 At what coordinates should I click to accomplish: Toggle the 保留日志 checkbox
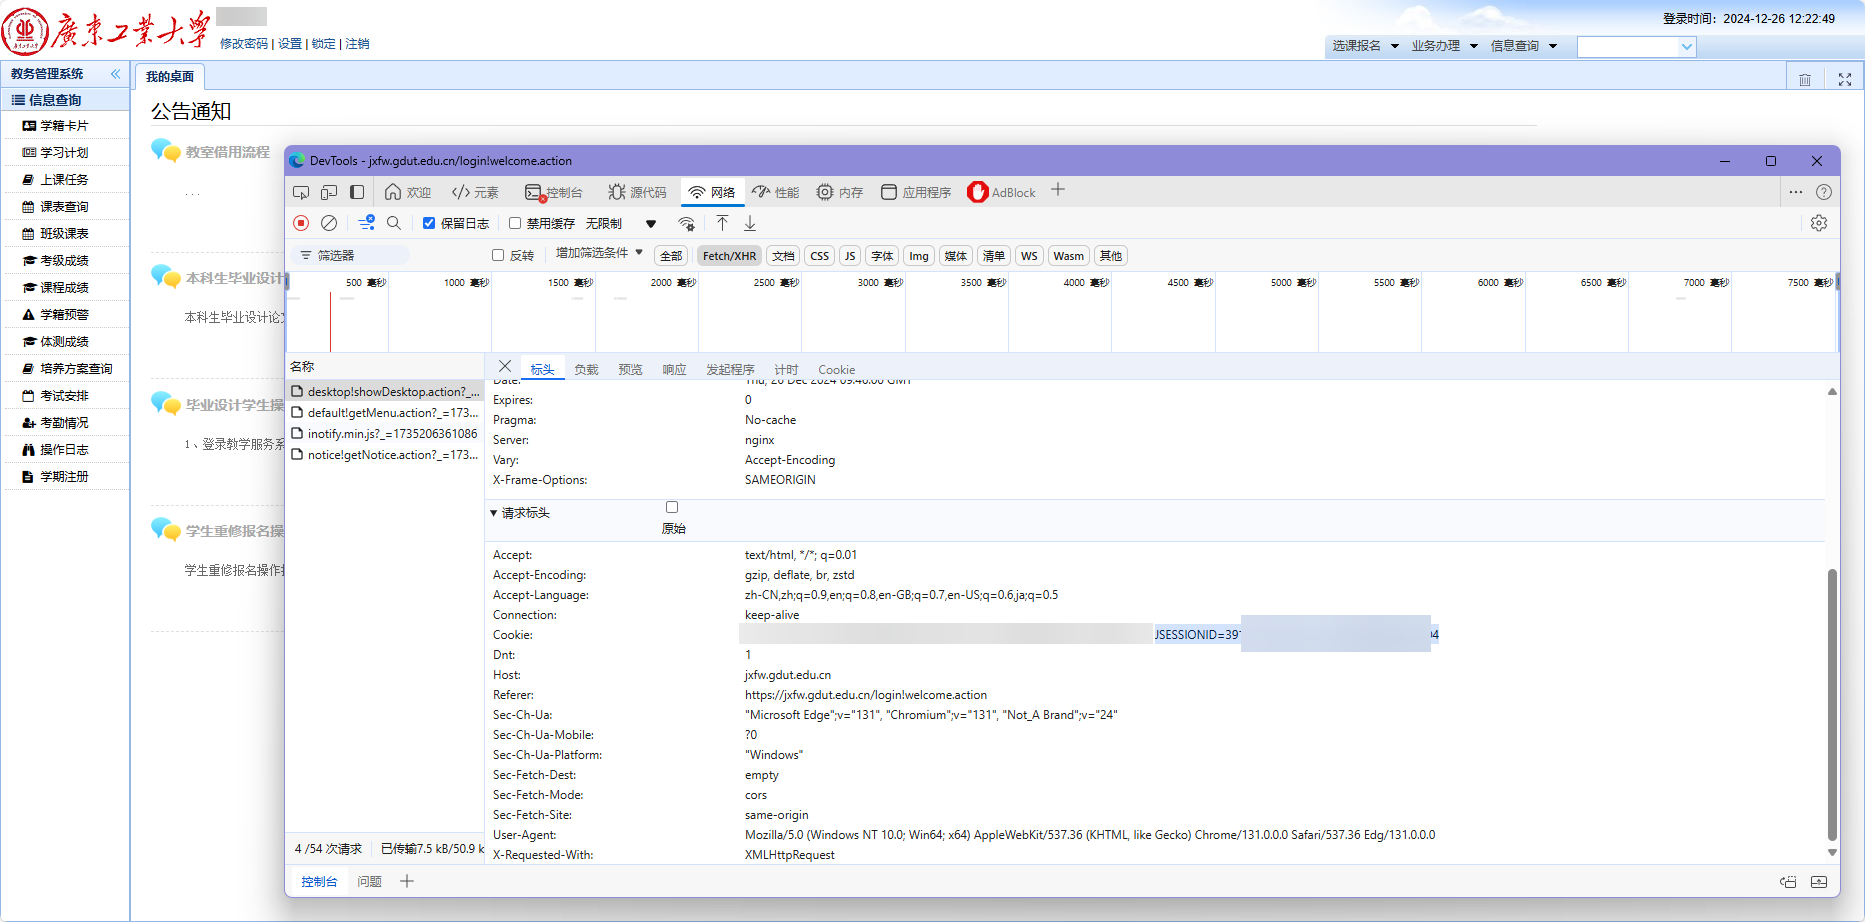tap(429, 223)
